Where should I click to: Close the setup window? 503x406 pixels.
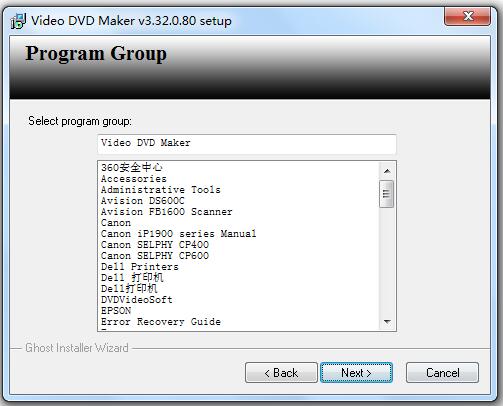click(x=467, y=16)
